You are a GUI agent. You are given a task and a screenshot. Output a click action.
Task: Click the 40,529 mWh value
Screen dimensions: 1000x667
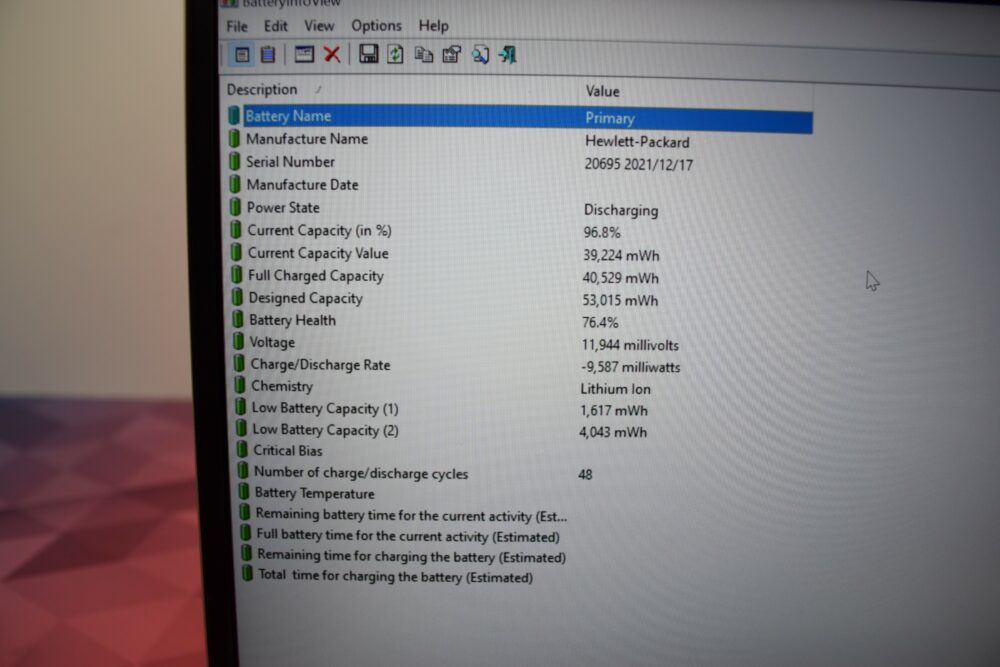(x=621, y=278)
